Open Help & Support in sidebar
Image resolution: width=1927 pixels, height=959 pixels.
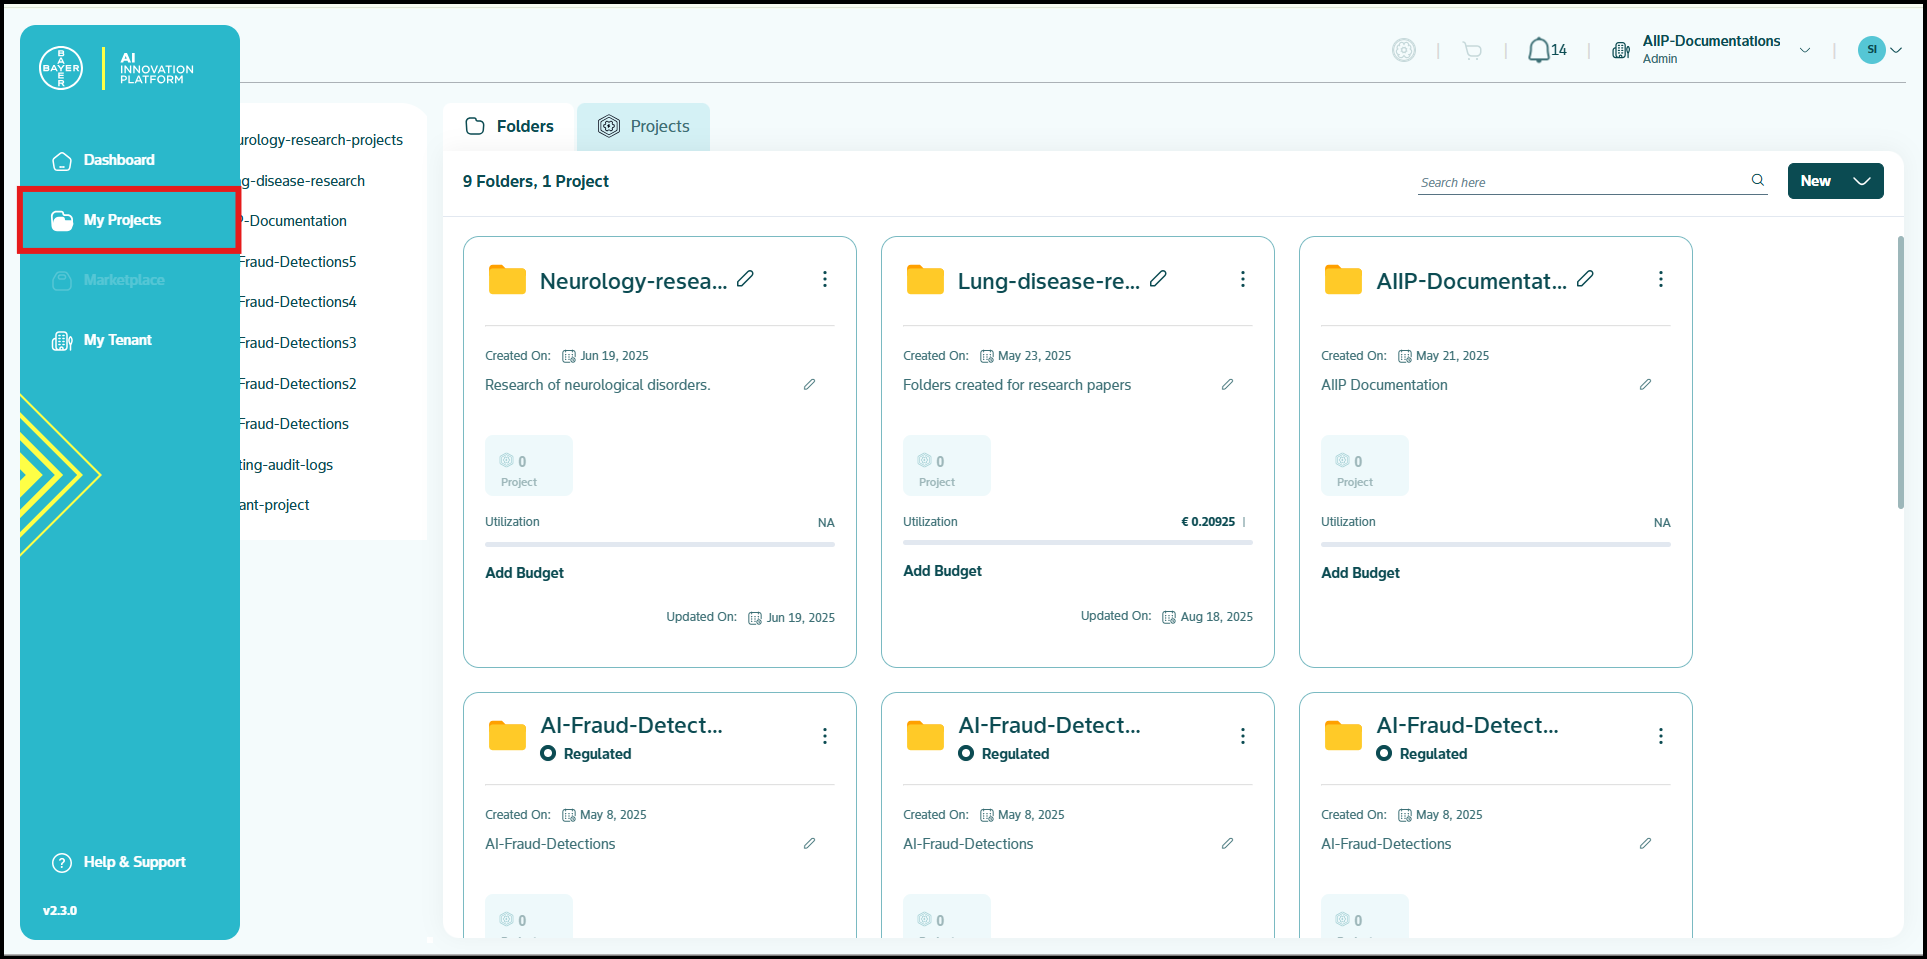119,862
